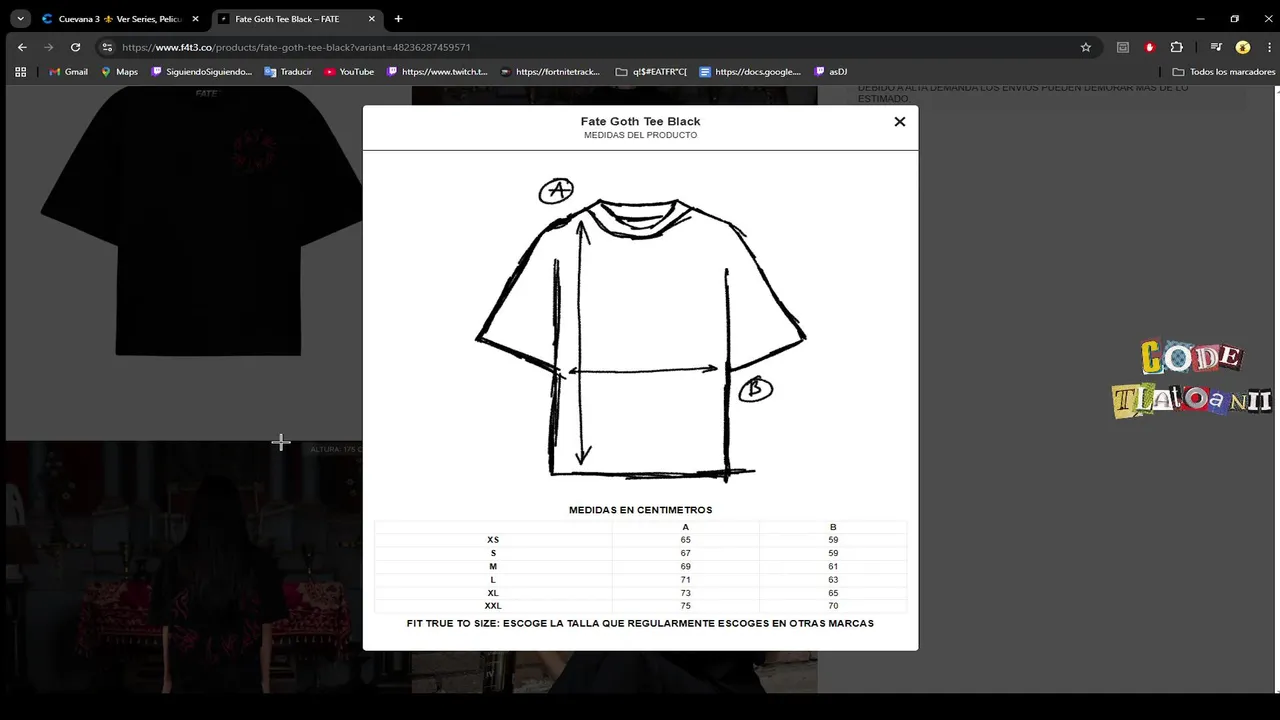Click the shirt measurement sketch image
1280x720 pixels.
tap(640, 330)
